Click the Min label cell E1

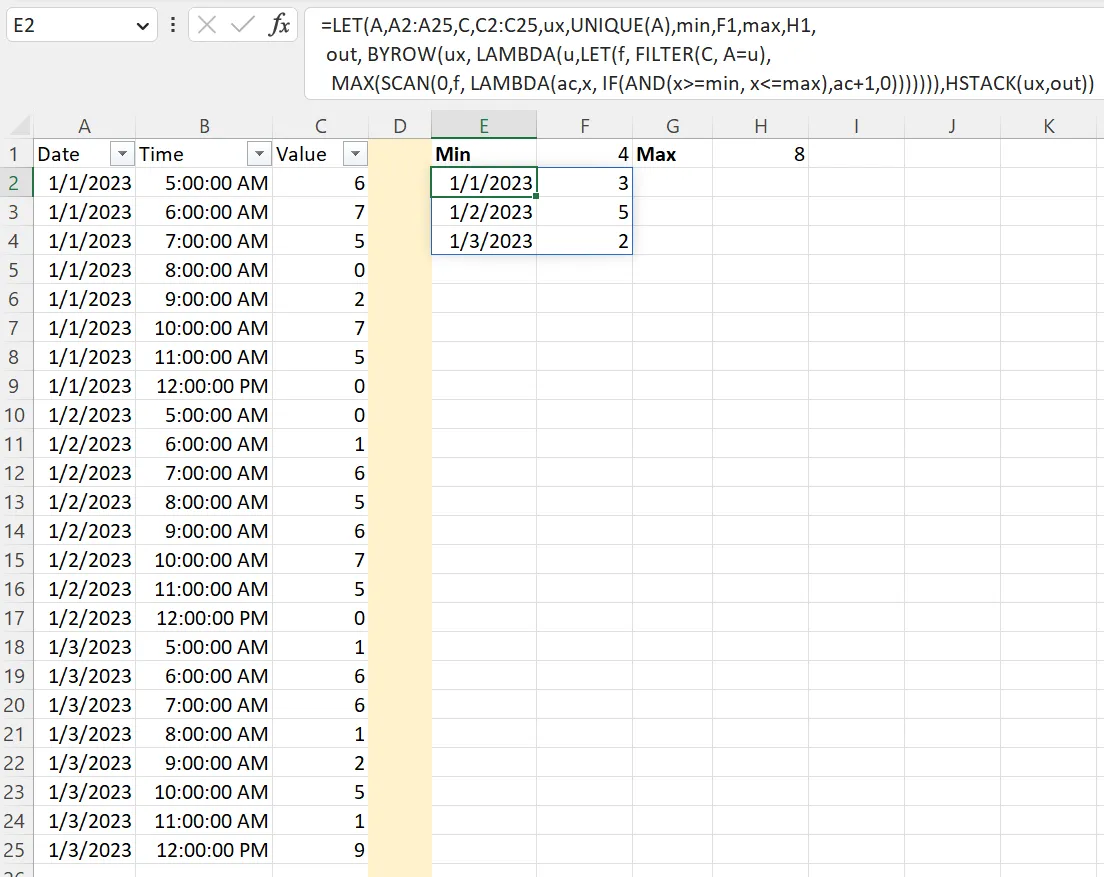484,153
